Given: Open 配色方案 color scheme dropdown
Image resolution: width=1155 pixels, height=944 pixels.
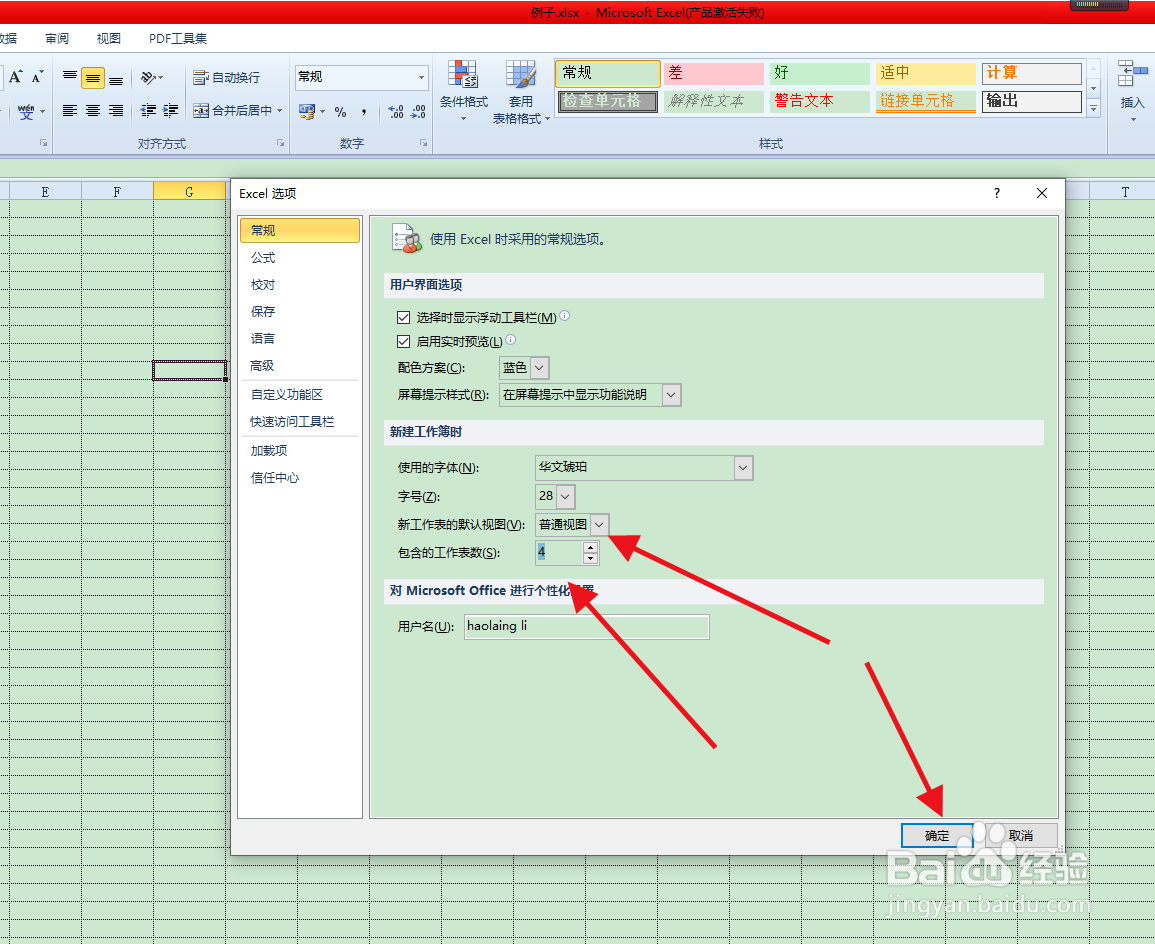Looking at the screenshot, I should (x=539, y=367).
